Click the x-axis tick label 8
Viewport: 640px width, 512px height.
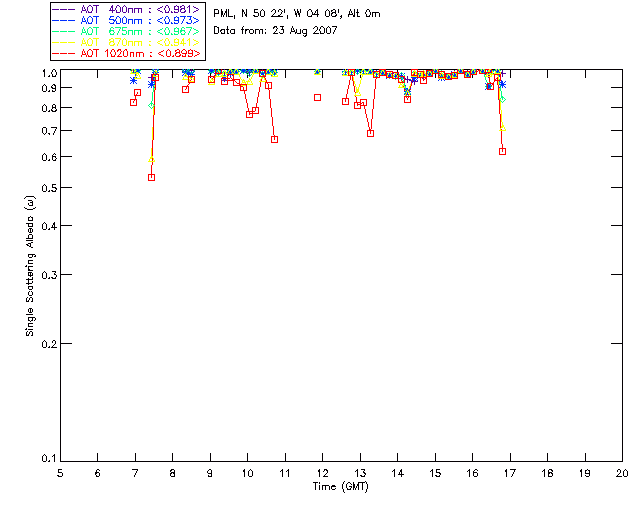(x=173, y=473)
